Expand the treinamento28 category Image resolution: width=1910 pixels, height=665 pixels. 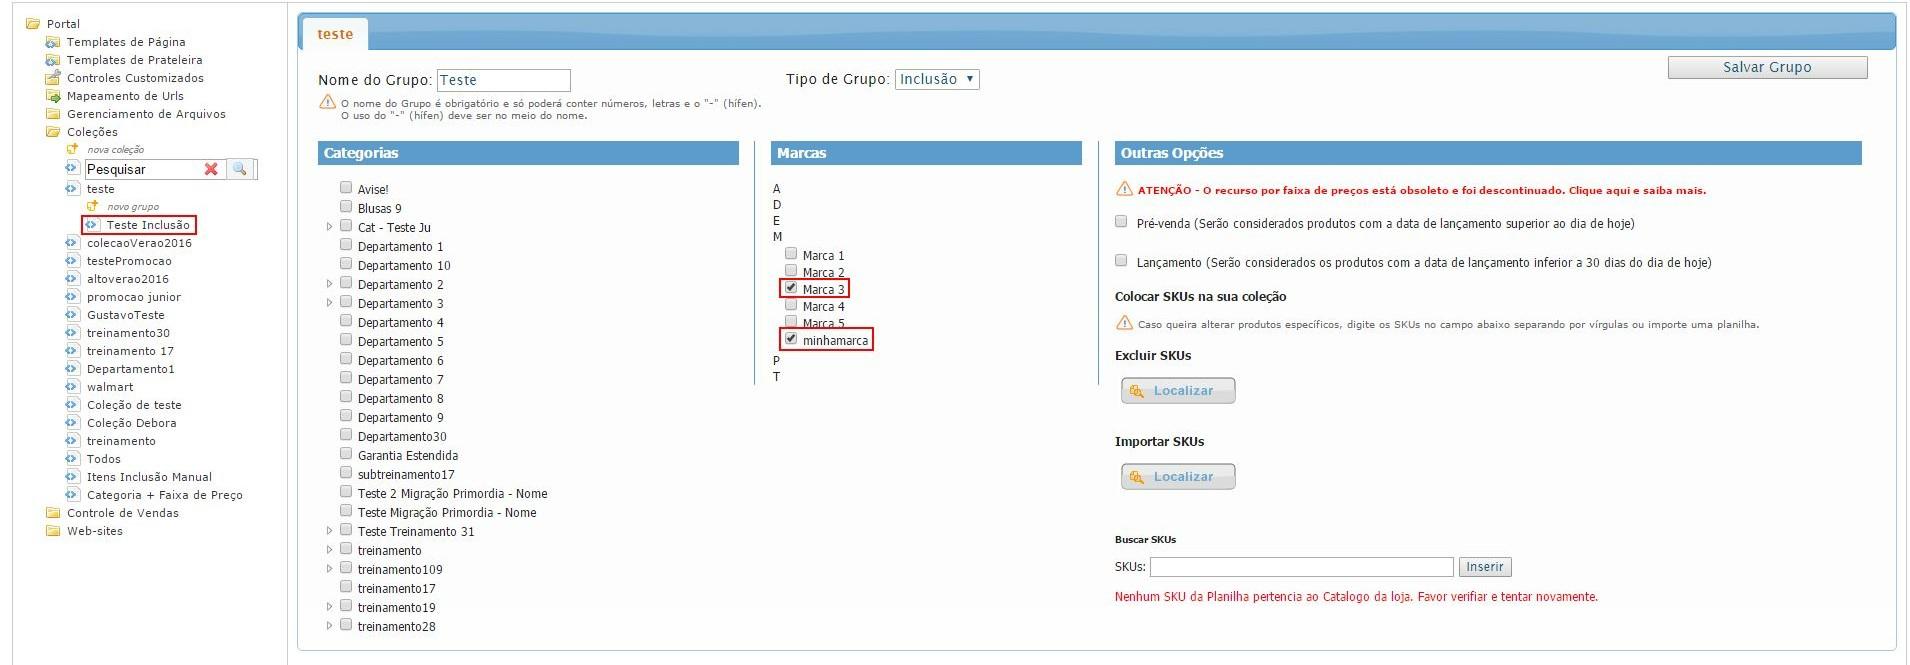tap(329, 626)
